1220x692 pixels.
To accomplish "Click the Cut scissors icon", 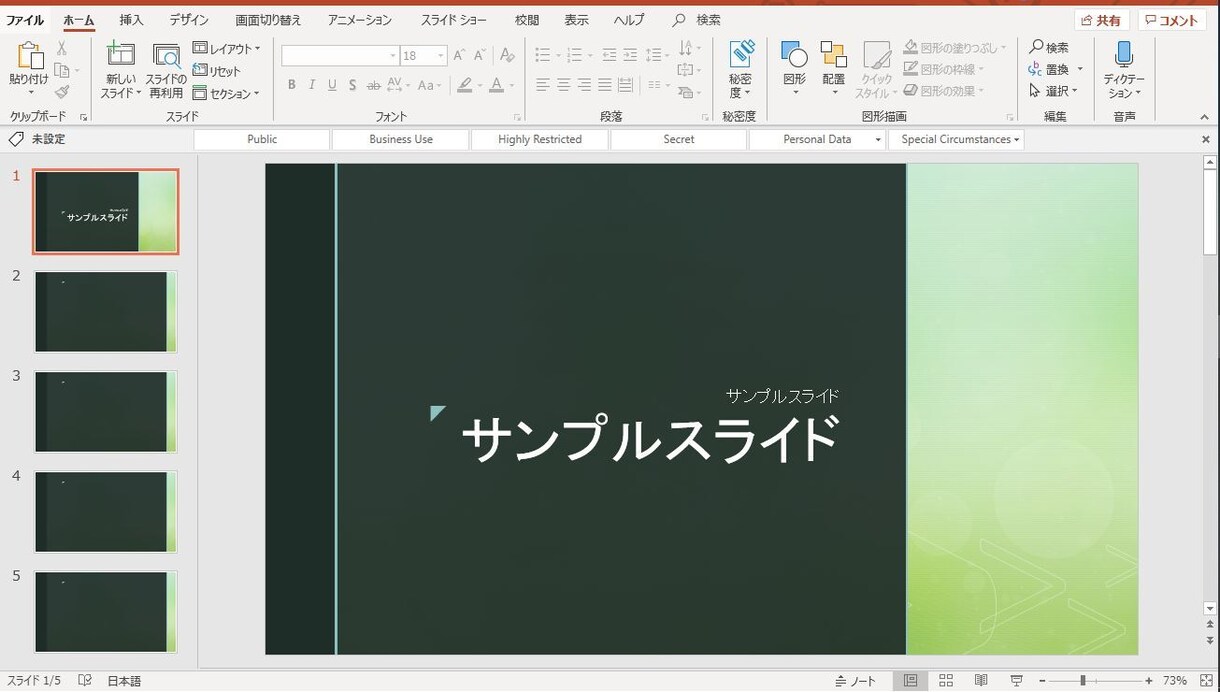I will [x=62, y=48].
